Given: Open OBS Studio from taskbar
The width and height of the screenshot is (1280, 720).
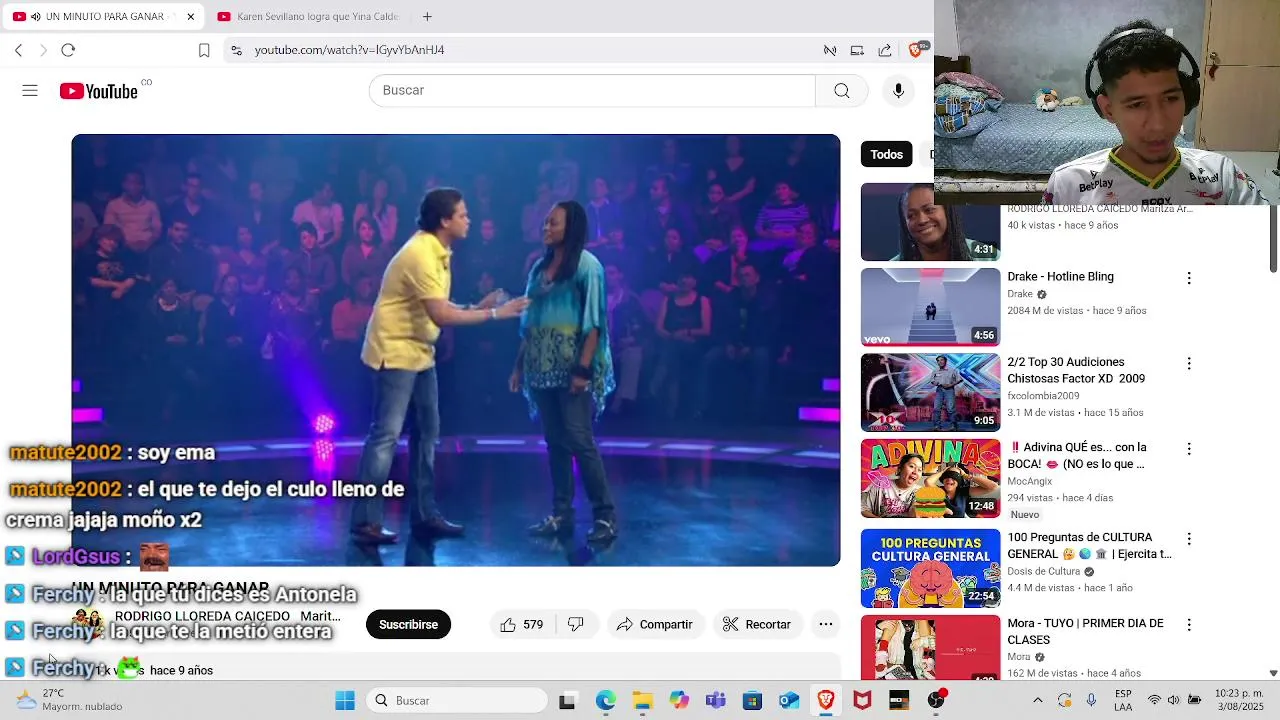Looking at the screenshot, I should point(936,701).
